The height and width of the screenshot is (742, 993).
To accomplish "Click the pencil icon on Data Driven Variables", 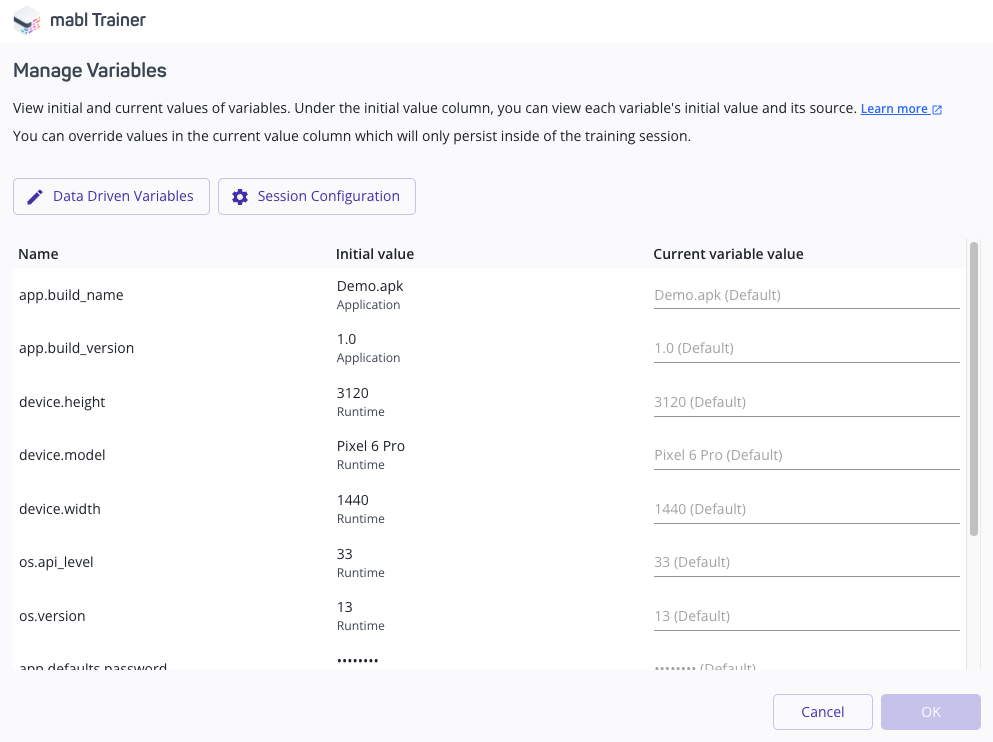I will (x=36, y=196).
